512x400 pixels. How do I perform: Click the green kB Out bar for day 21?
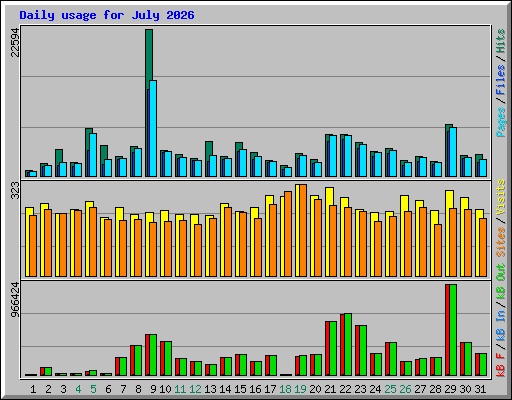(333, 348)
